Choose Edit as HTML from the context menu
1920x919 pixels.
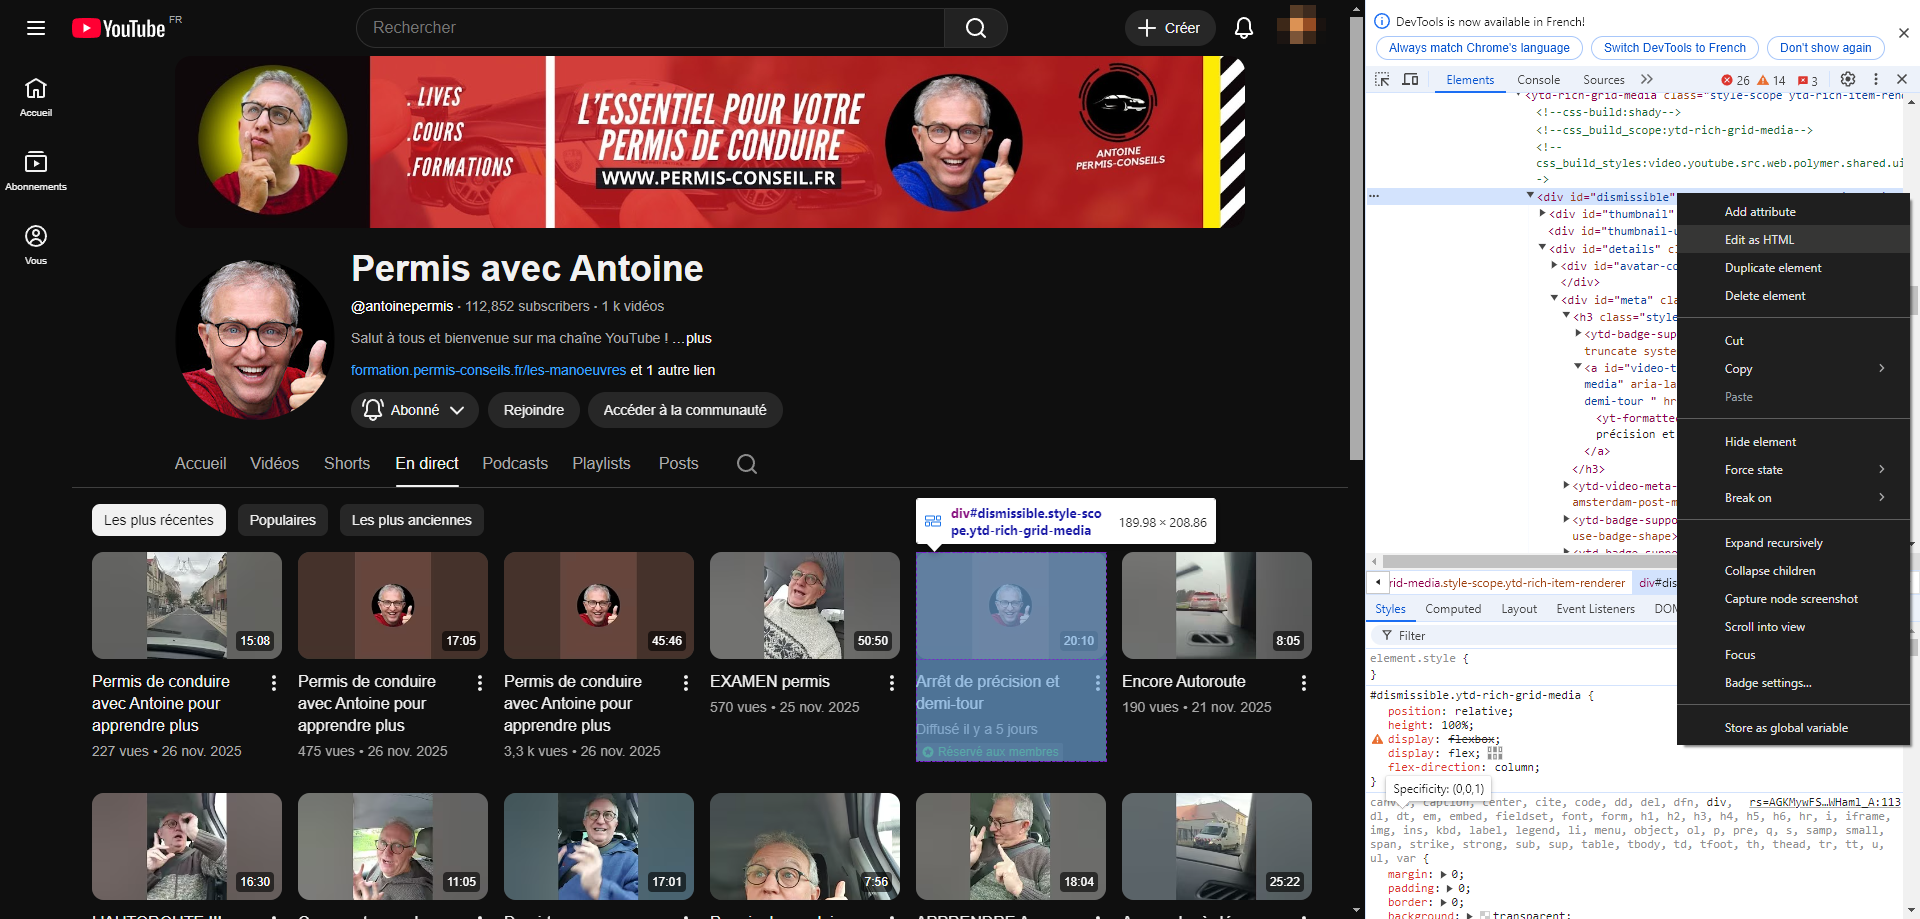point(1759,240)
